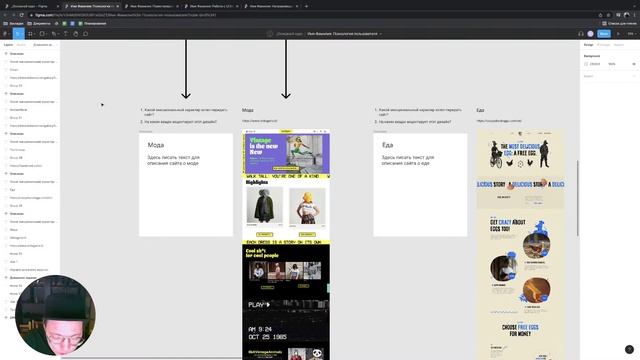640x360 pixels.
Task: Click the canvas vertical scrollbar
Action: click(x=578, y=198)
